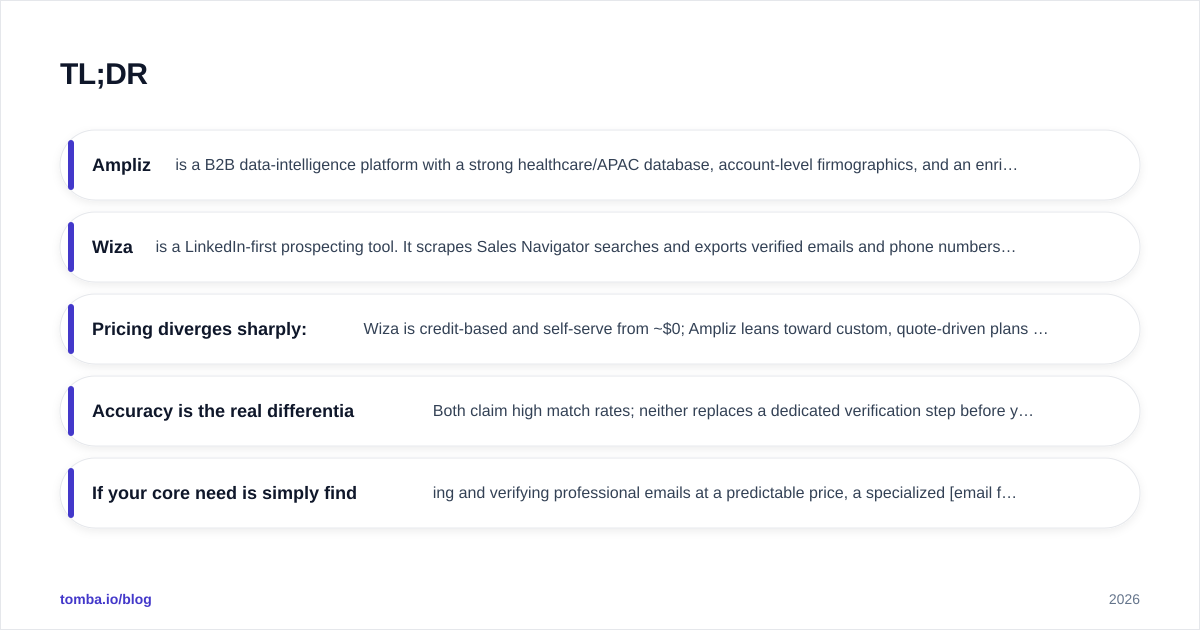
Task: Click the purple accent bar beside Ampliz
Action: point(71,165)
